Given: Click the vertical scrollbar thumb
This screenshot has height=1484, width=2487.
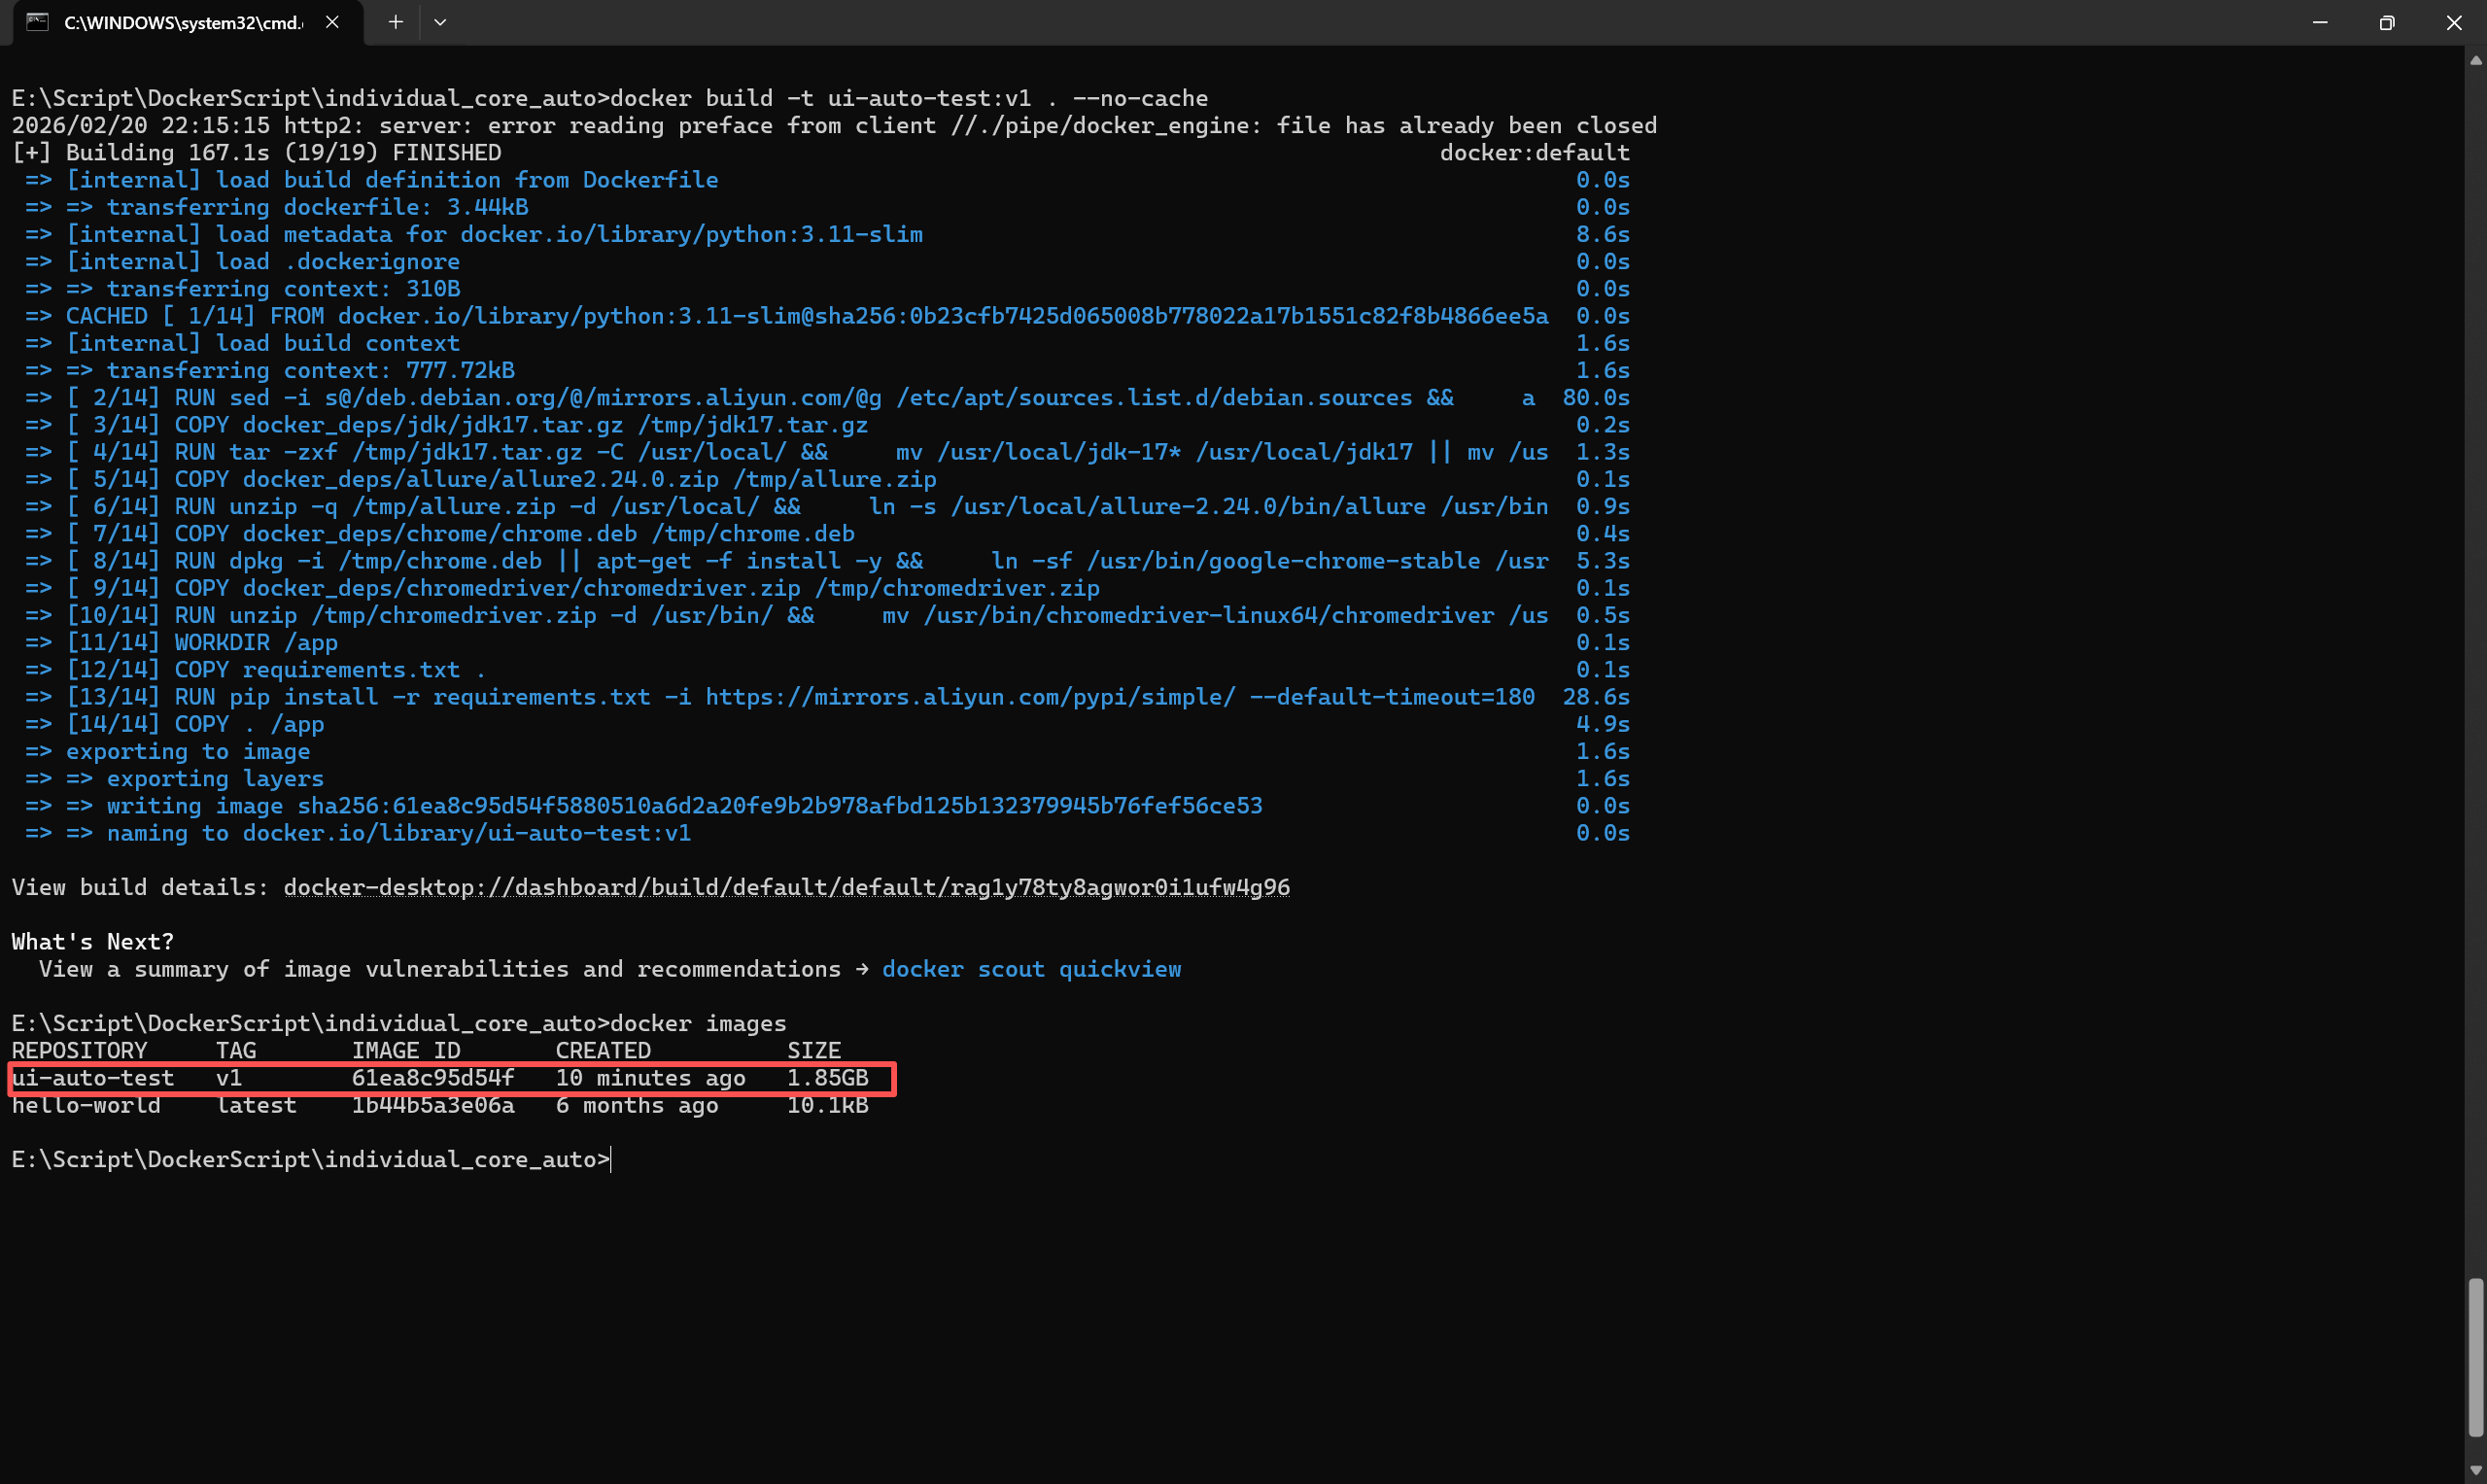Looking at the screenshot, I should (2476, 1356).
